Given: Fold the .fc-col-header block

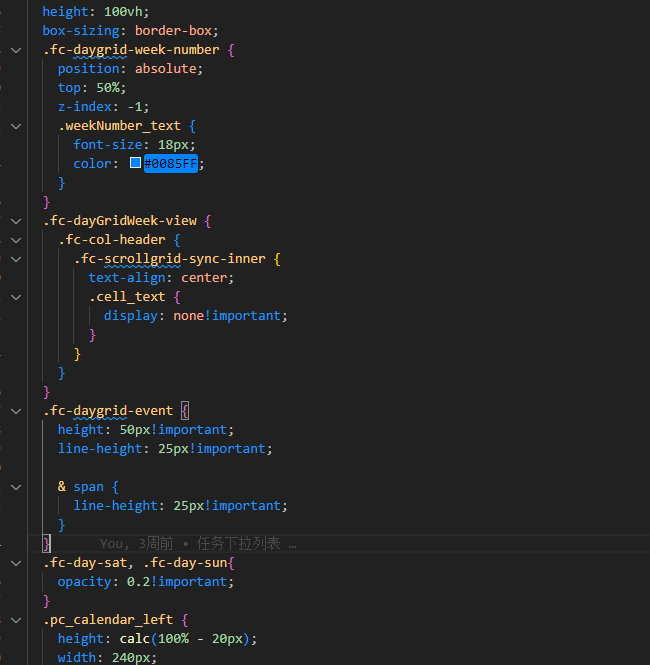Looking at the screenshot, I should [16, 240].
